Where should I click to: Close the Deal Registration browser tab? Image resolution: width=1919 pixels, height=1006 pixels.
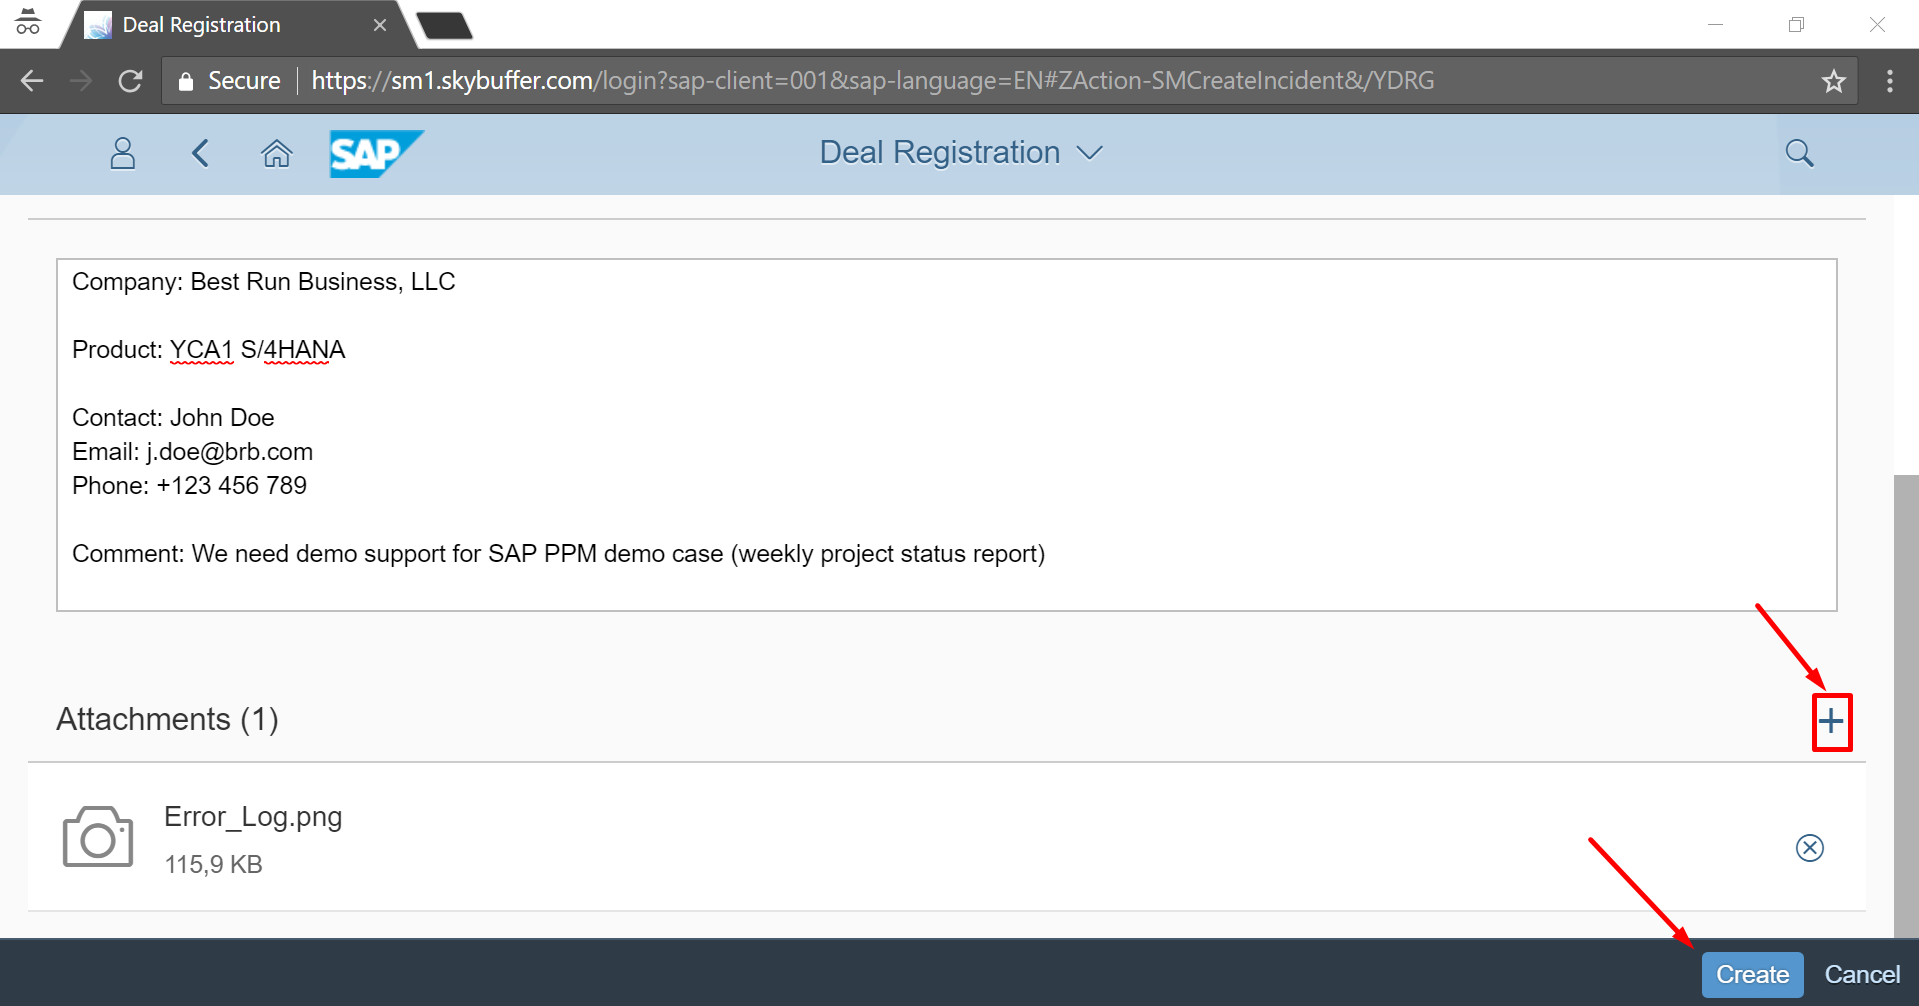tap(380, 25)
